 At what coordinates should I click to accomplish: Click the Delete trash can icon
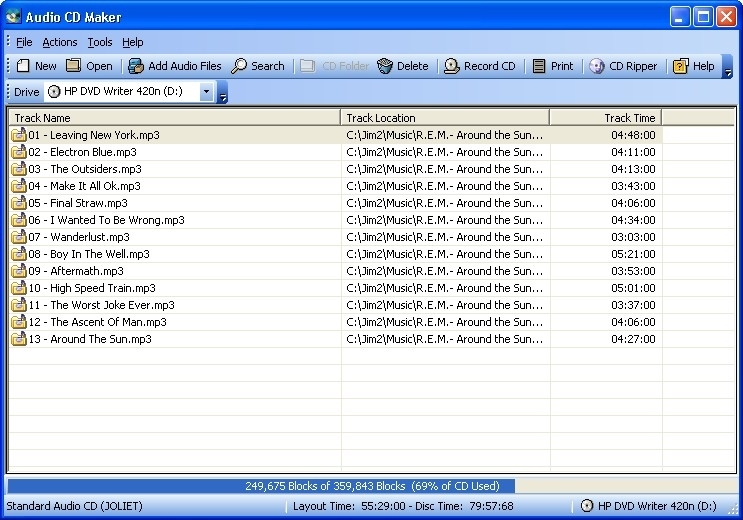click(x=385, y=66)
